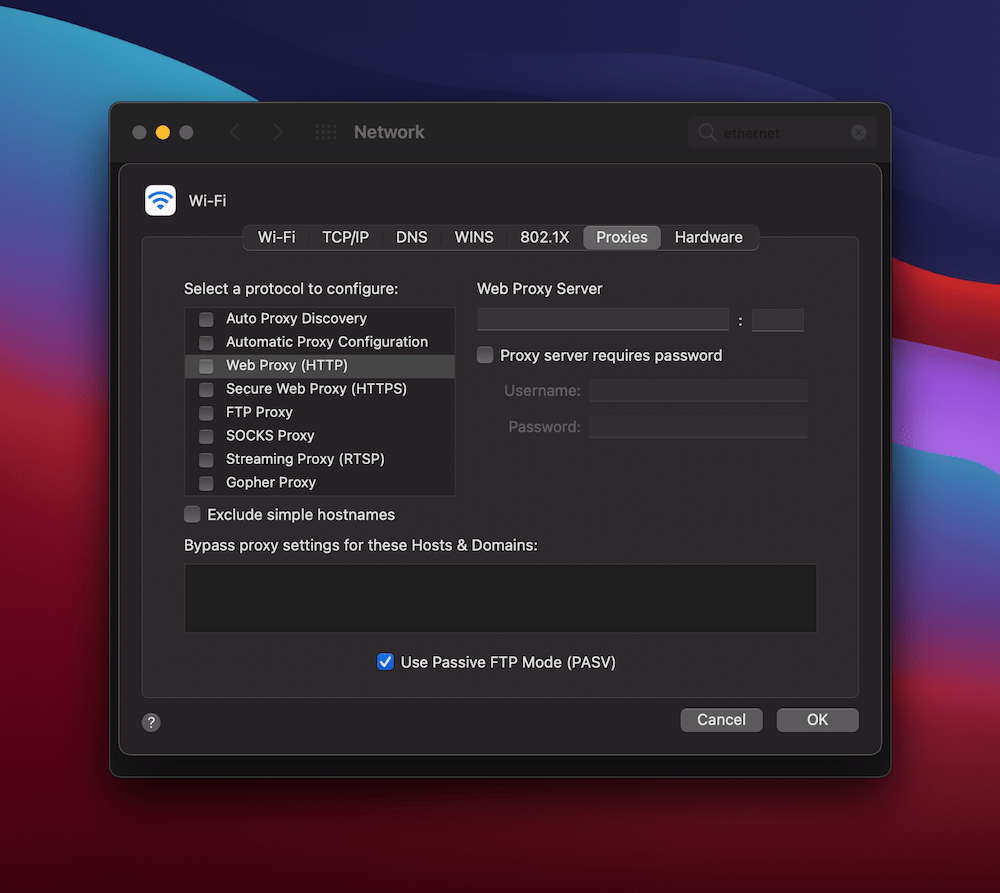Tick the Streaming Proxy (RTSP) checkbox
This screenshot has width=1000, height=893.
[x=206, y=460]
